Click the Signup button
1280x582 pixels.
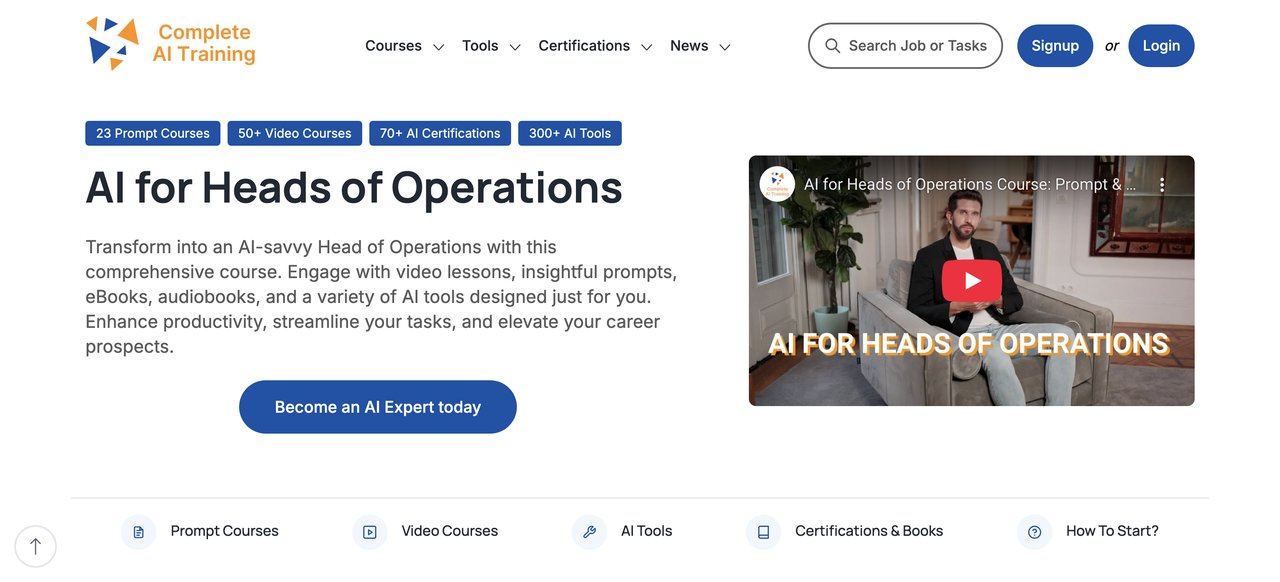click(1055, 46)
